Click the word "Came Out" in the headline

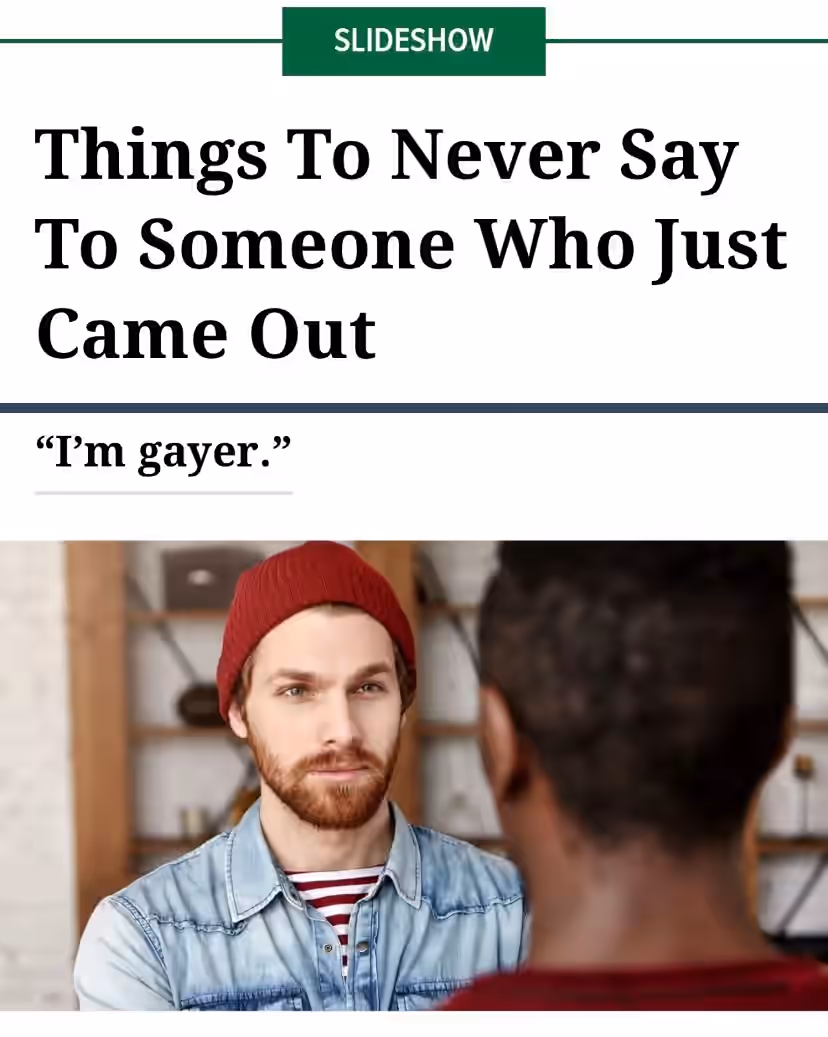(206, 335)
